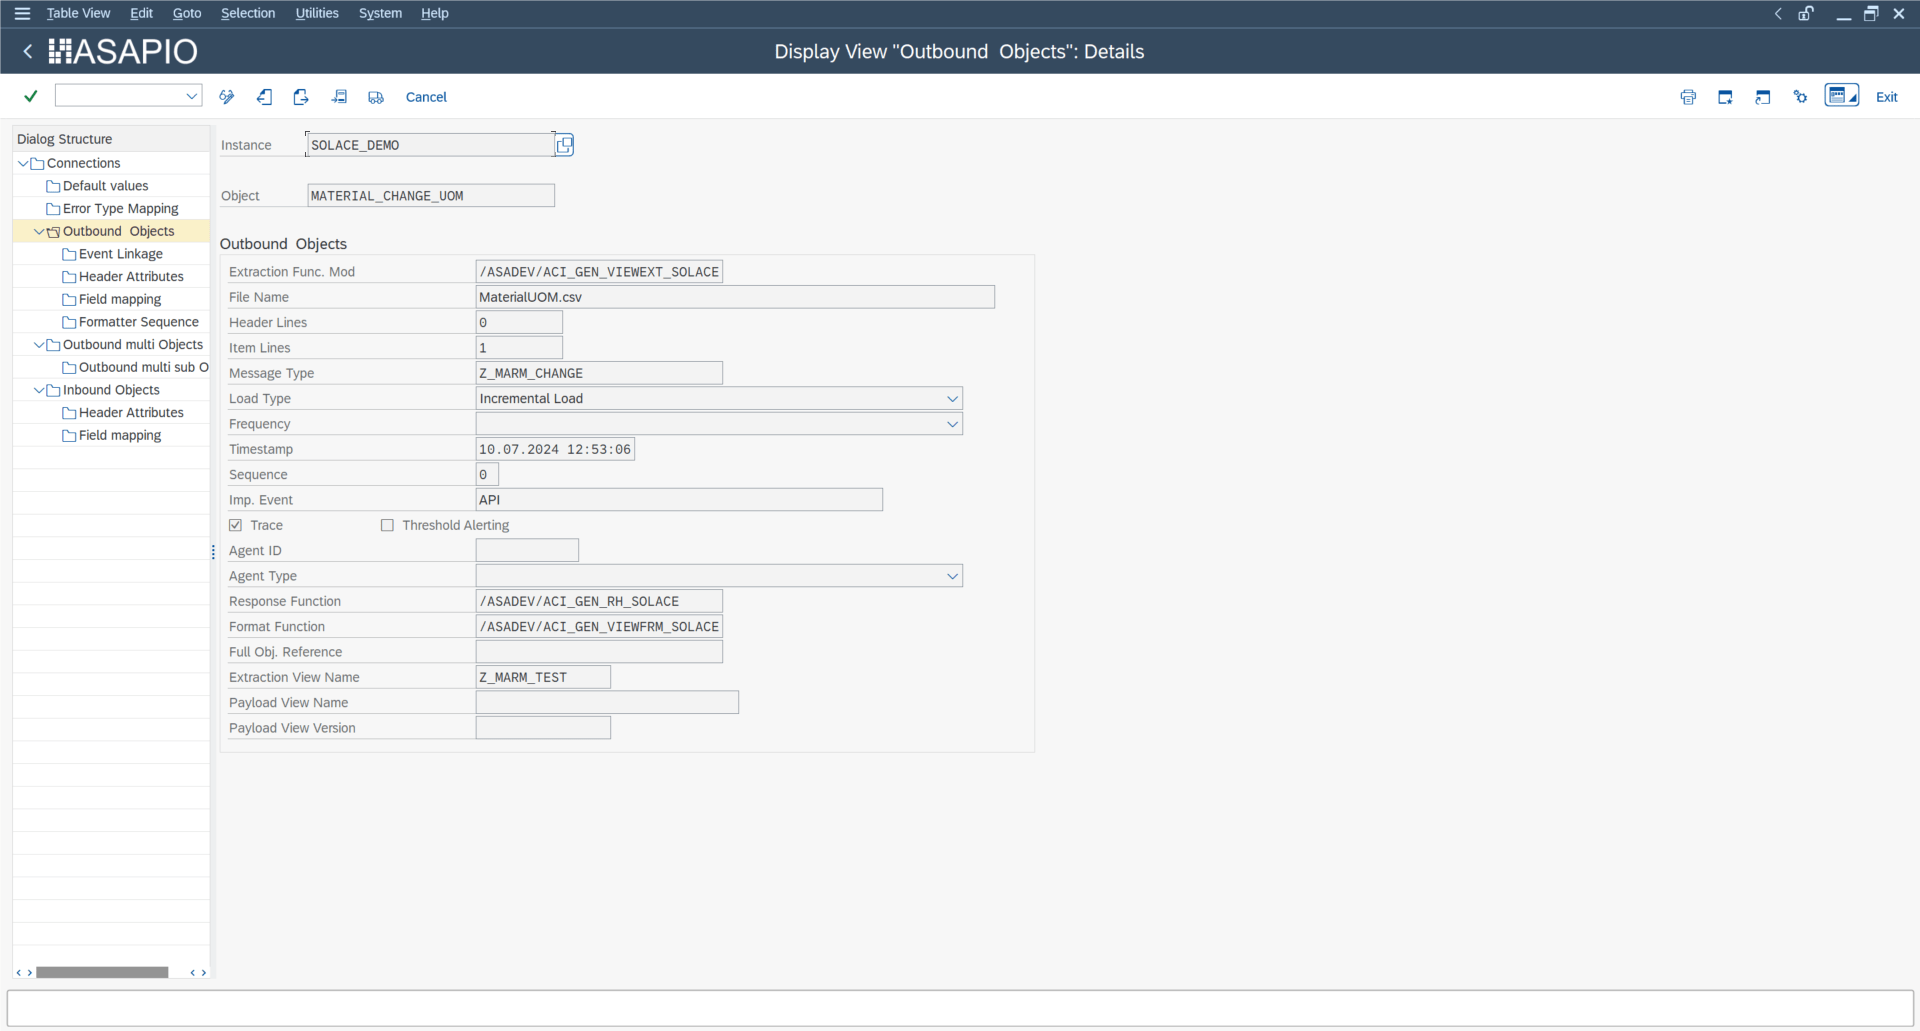Select Event Linkage in dialog structure

[121, 254]
